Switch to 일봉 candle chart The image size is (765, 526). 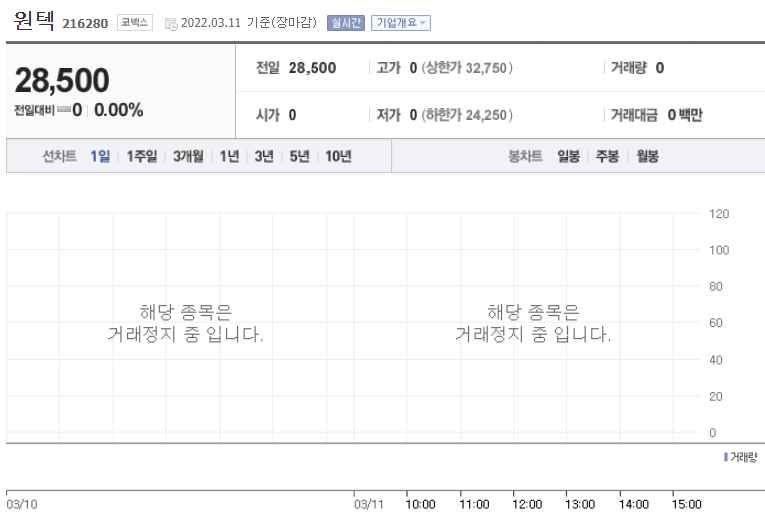(x=568, y=156)
